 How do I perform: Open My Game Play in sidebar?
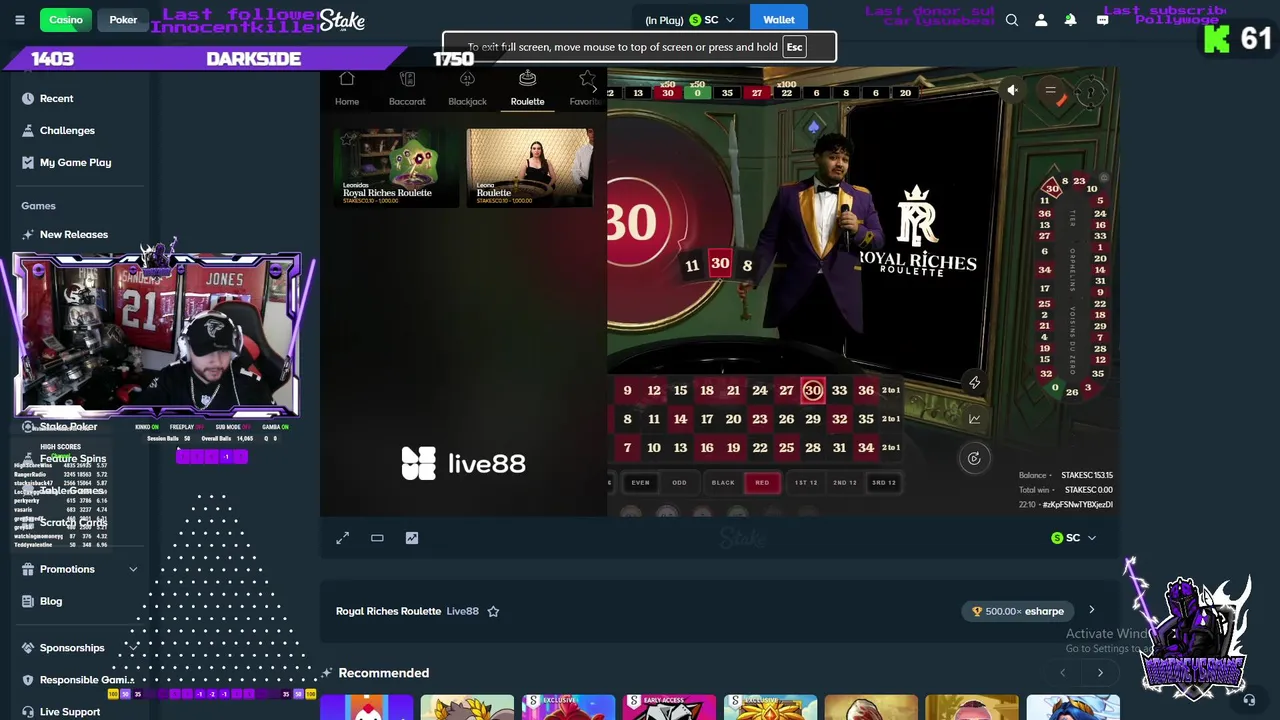75,162
